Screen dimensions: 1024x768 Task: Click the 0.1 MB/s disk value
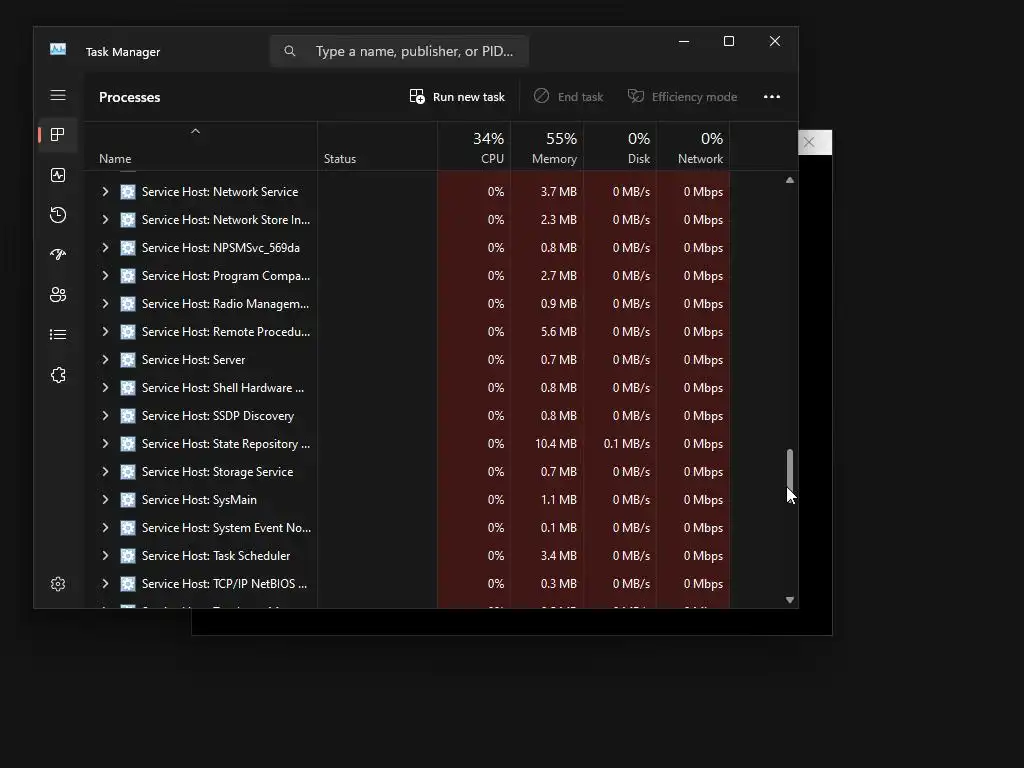[x=627, y=443]
